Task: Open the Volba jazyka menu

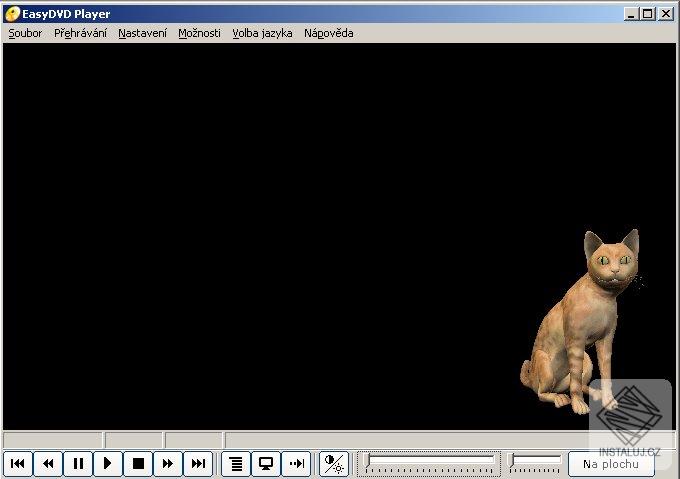Action: 262,33
